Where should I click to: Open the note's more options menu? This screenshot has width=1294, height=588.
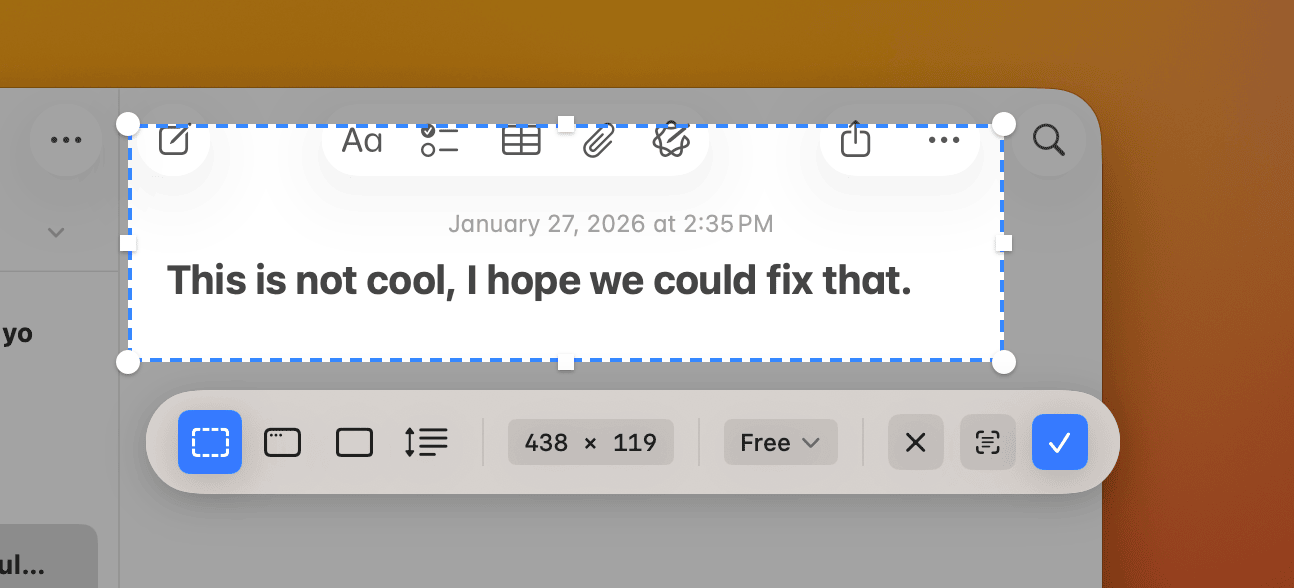[943, 141]
